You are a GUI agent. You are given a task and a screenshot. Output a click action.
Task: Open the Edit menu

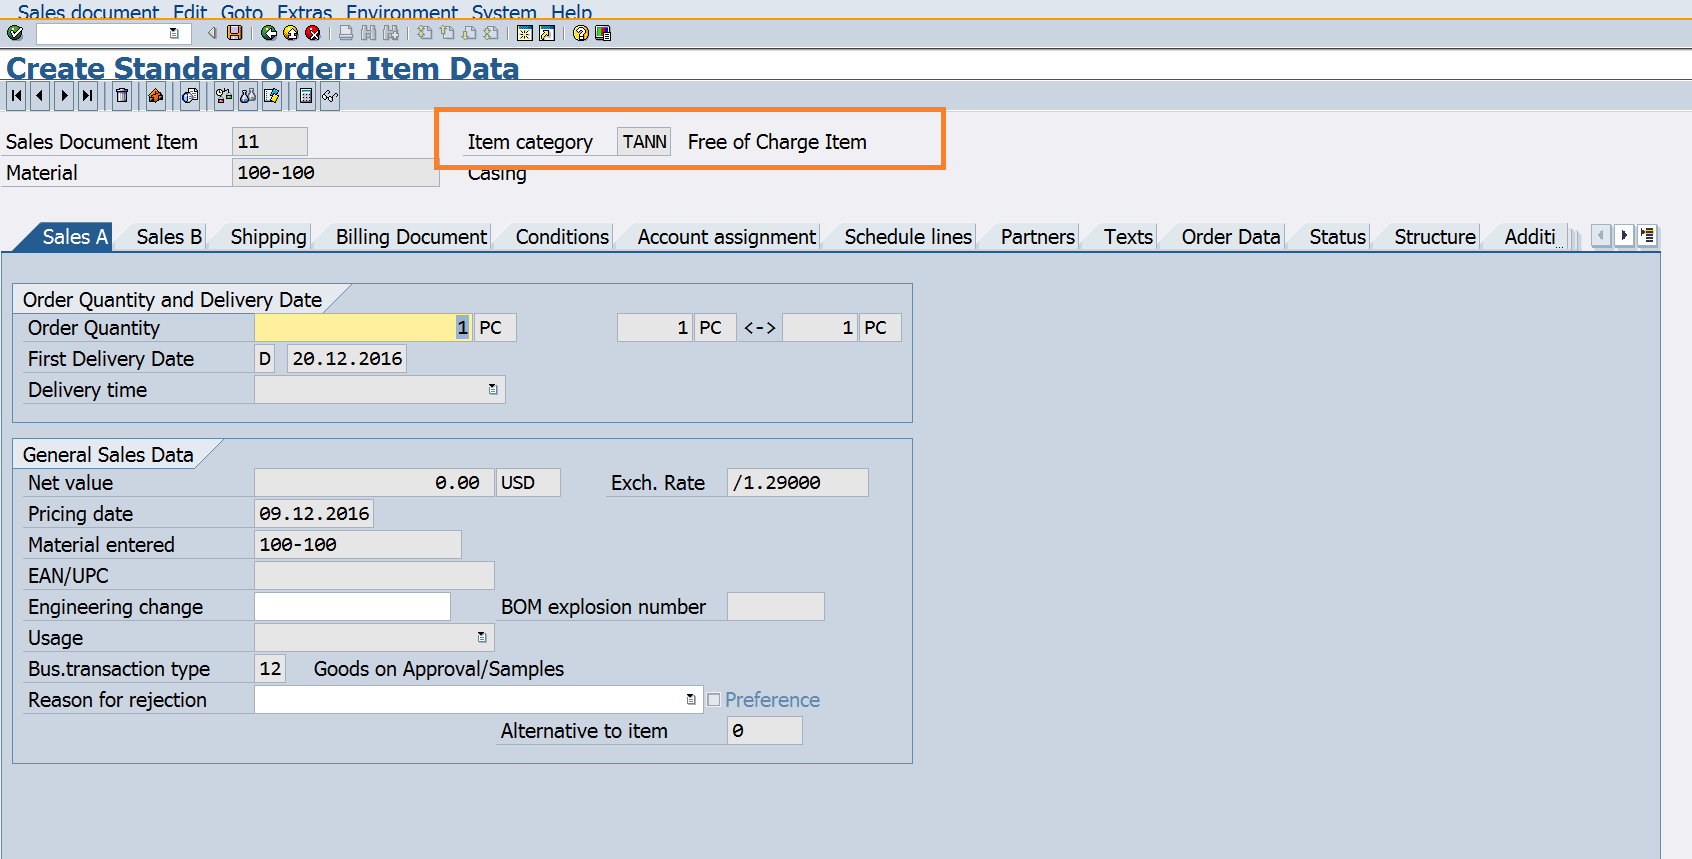189,11
